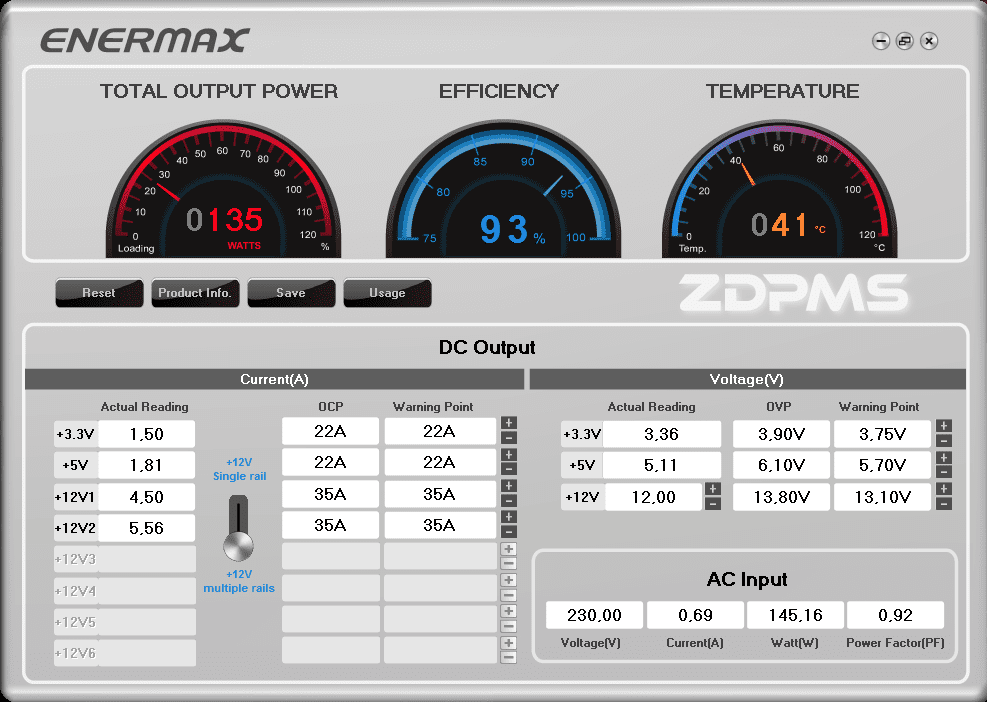The height and width of the screenshot is (702, 987).
Task: Select AC input current 0,69
Action: (696, 615)
